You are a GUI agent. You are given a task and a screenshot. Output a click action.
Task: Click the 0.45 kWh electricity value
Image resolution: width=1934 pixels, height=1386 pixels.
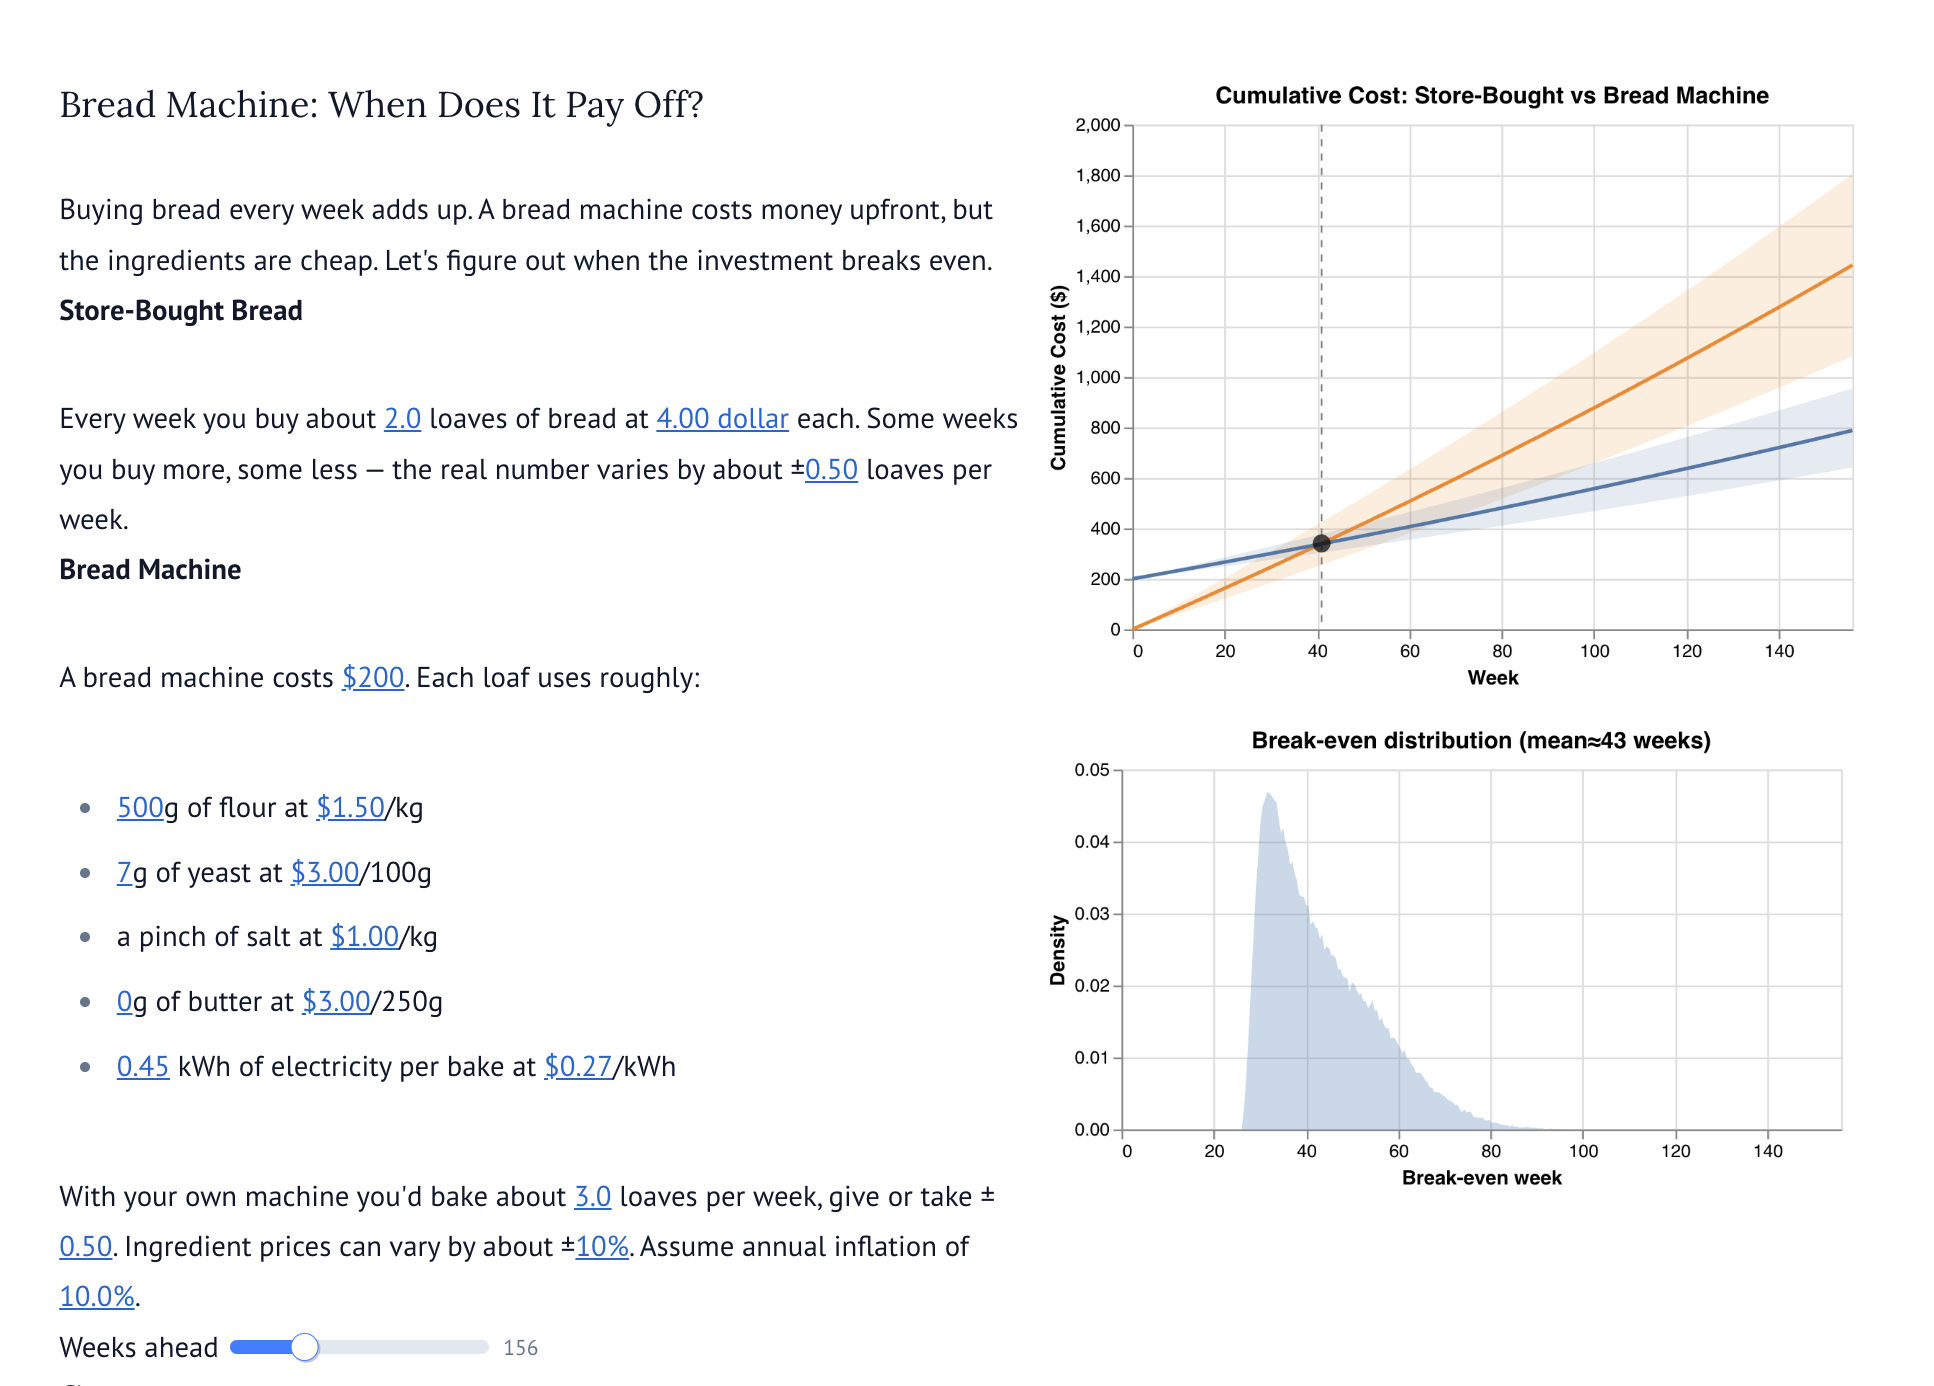point(143,1067)
